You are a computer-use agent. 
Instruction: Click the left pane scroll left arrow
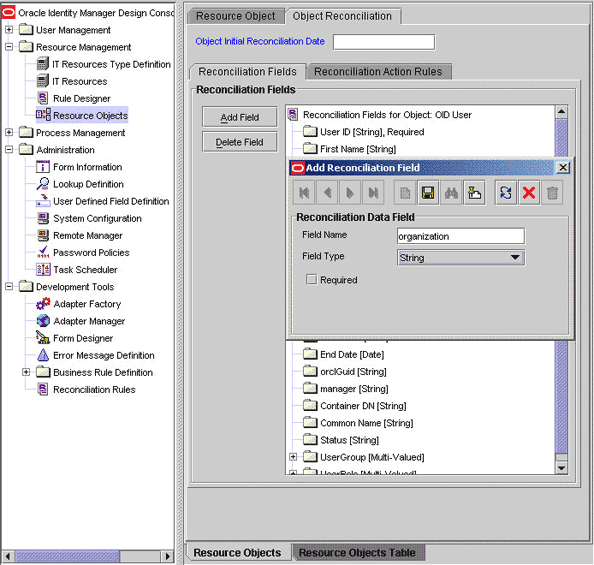click(x=7, y=556)
